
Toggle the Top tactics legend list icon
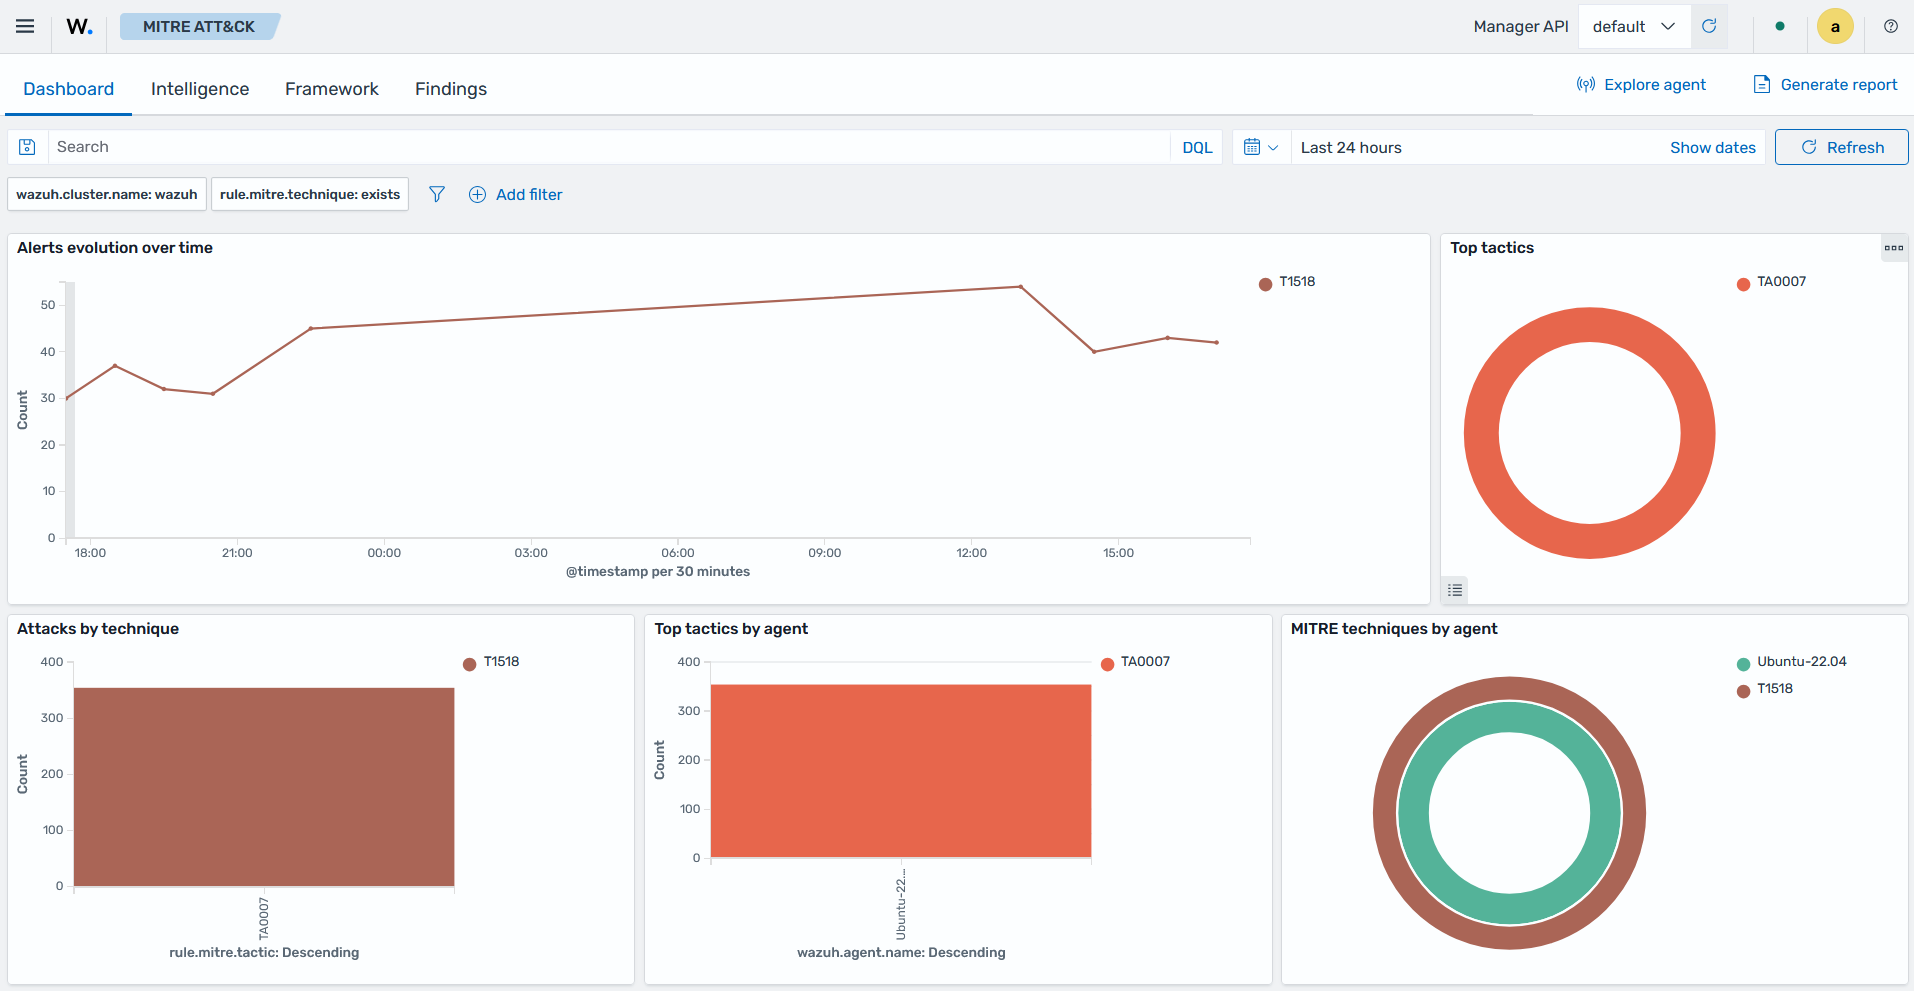(1455, 591)
